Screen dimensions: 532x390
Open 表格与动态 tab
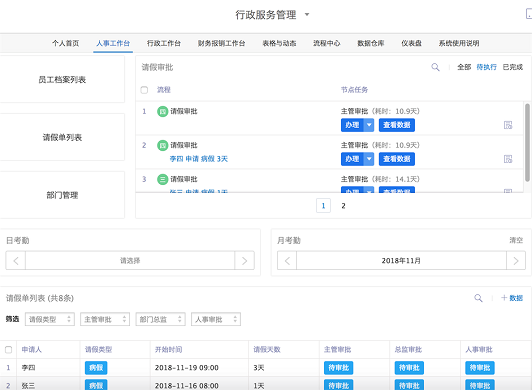point(279,43)
